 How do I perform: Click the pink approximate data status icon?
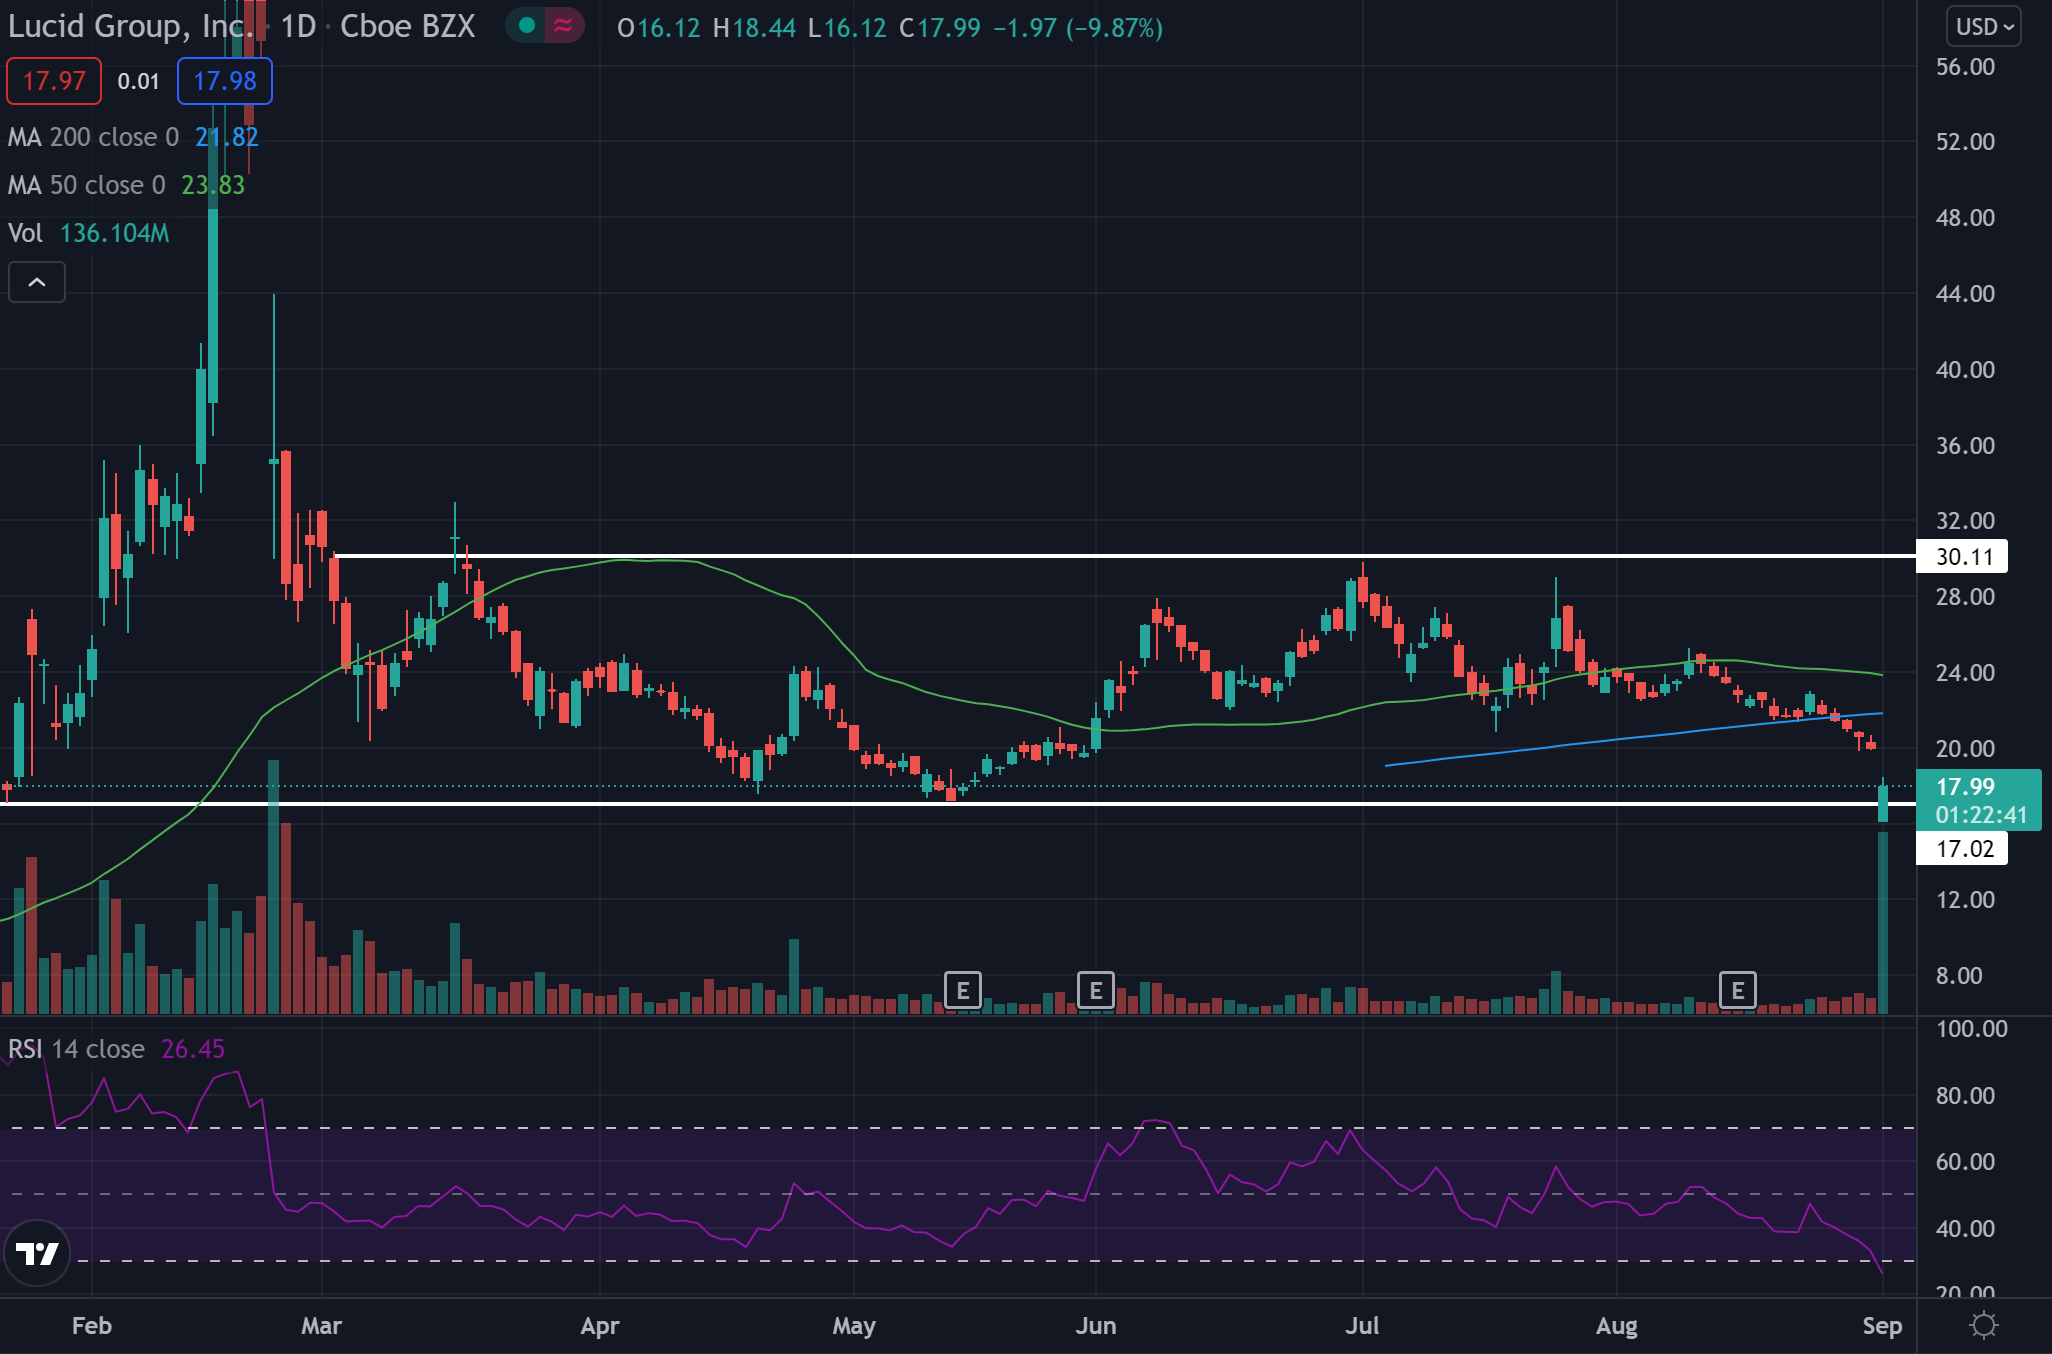click(x=564, y=26)
